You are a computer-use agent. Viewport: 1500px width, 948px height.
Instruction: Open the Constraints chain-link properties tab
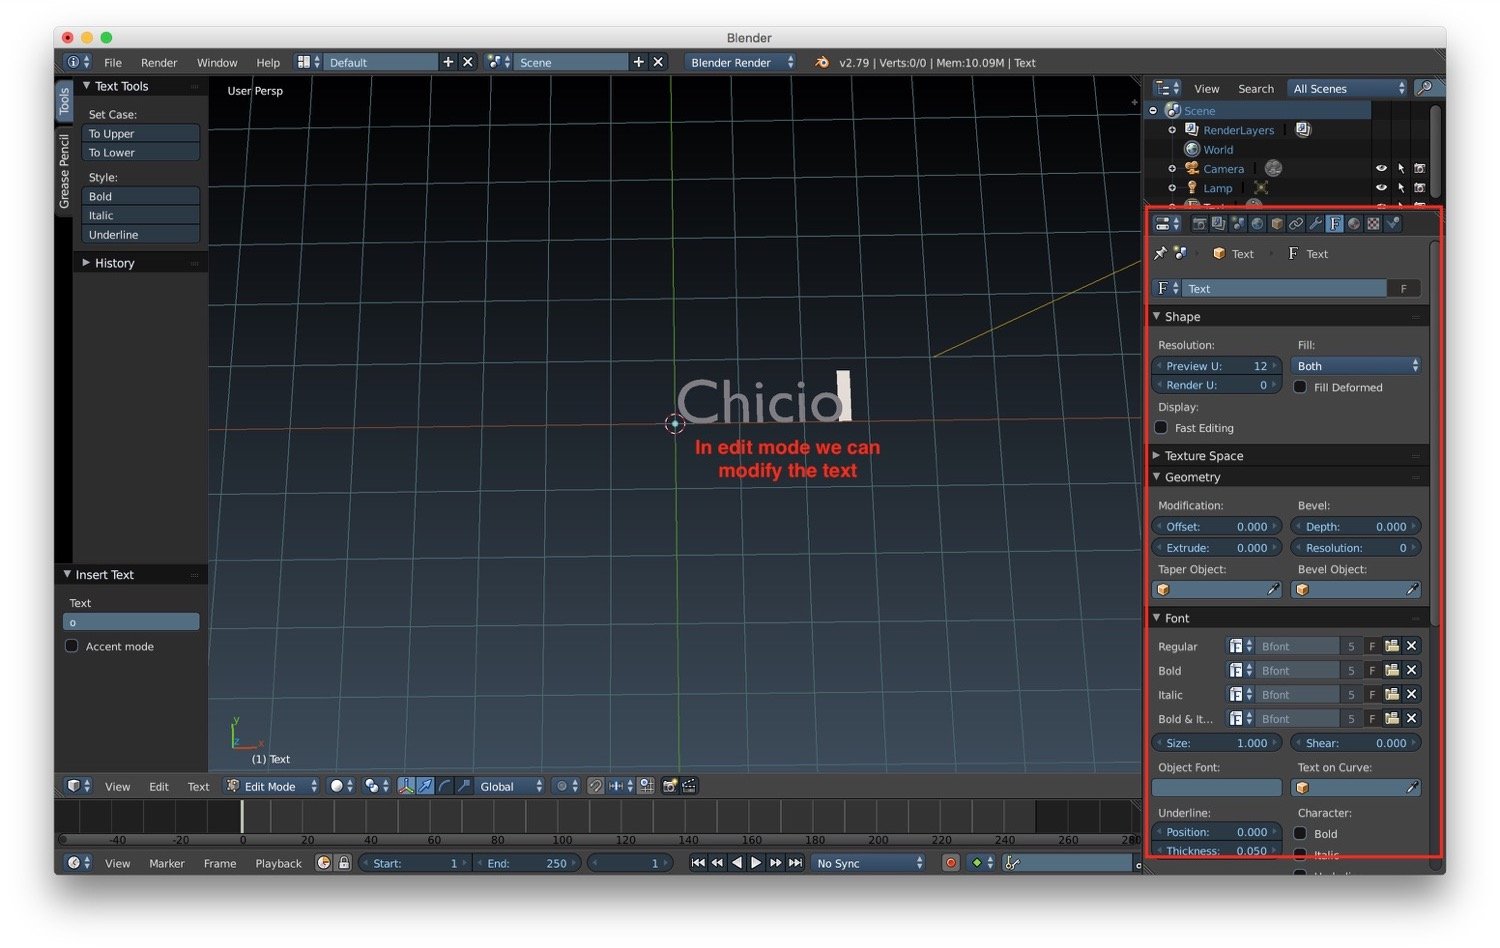1296,224
